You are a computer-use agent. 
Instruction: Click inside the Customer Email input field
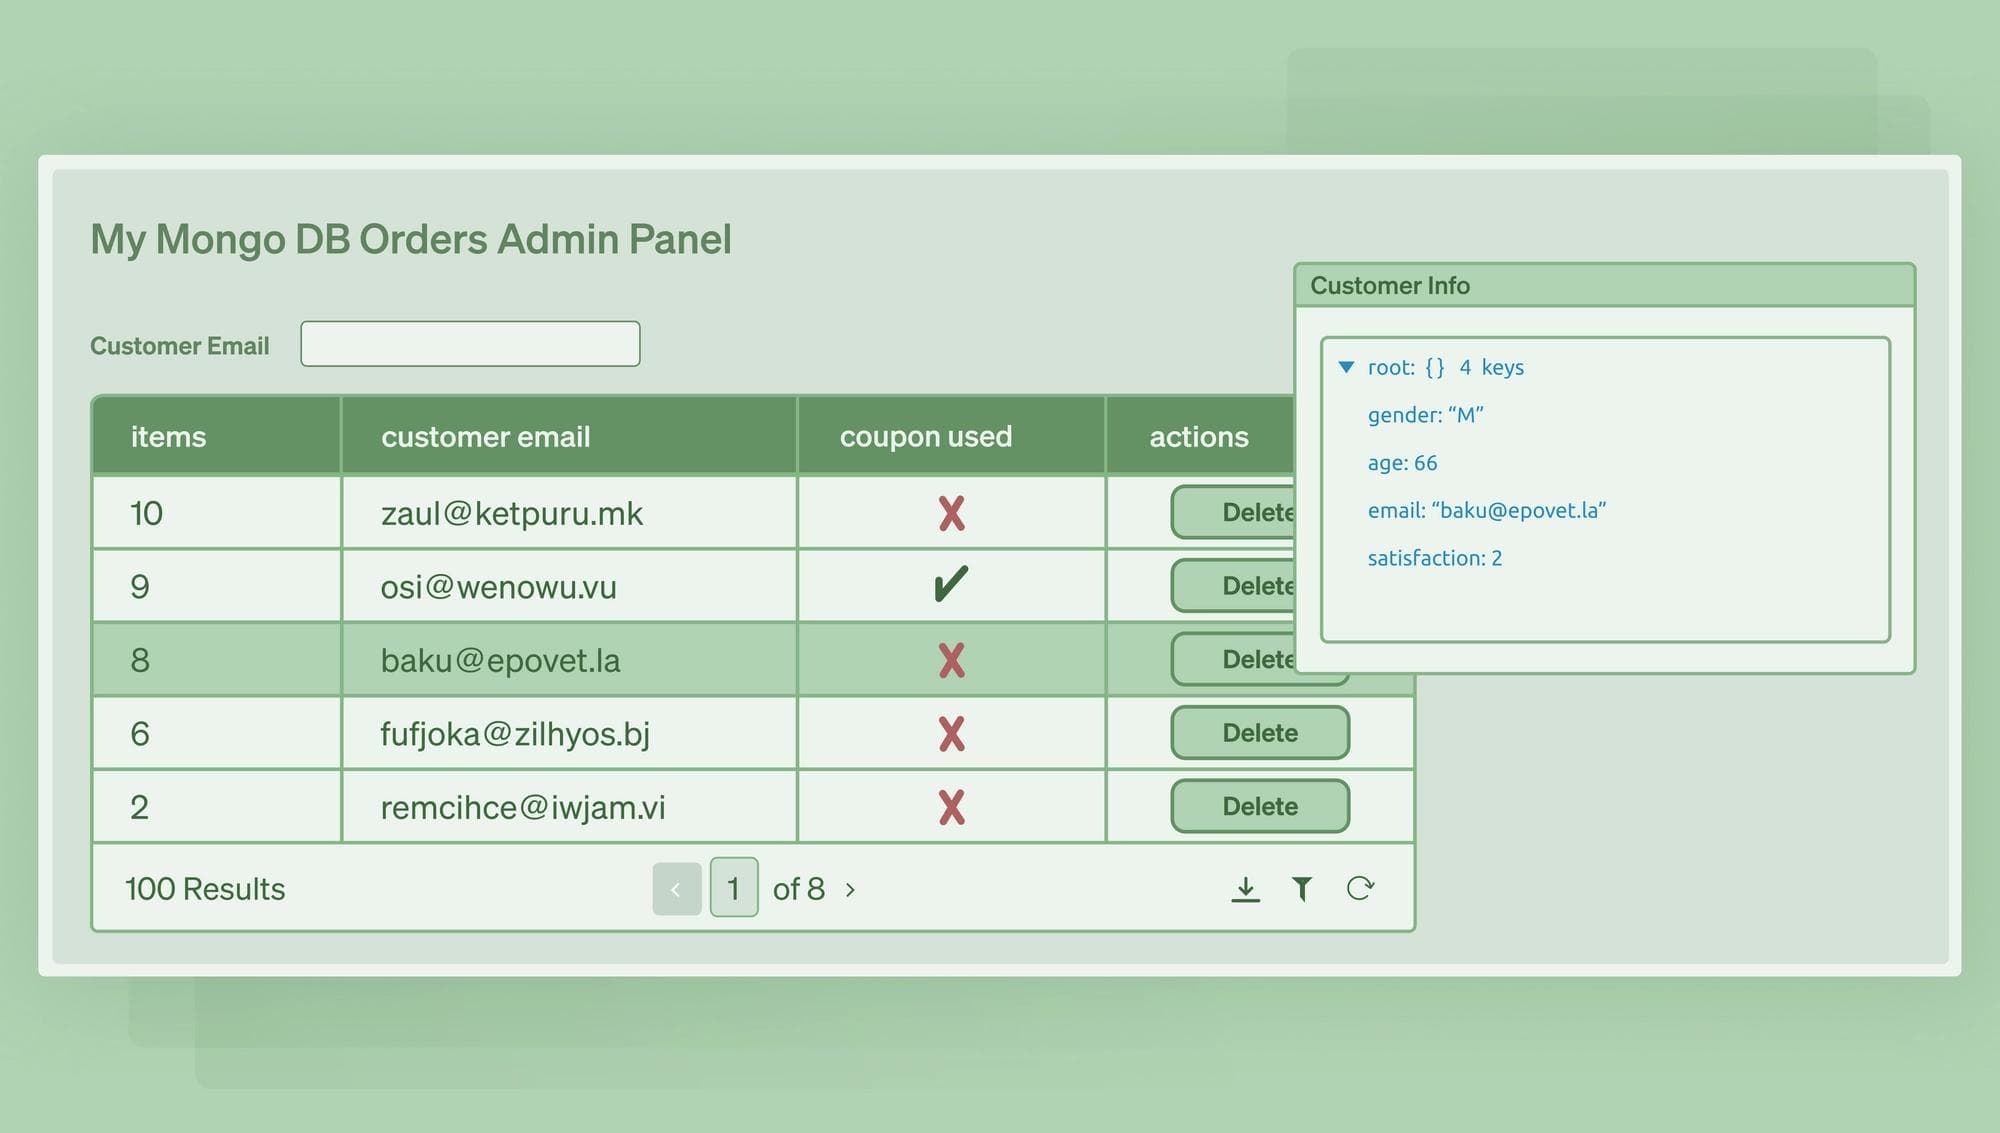point(470,343)
